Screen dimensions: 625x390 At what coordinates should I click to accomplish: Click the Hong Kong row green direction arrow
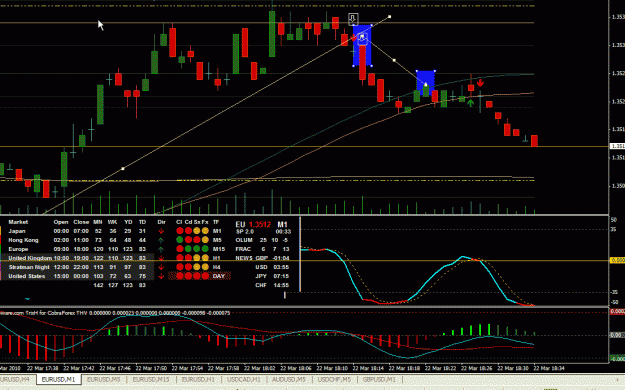(x=161, y=240)
